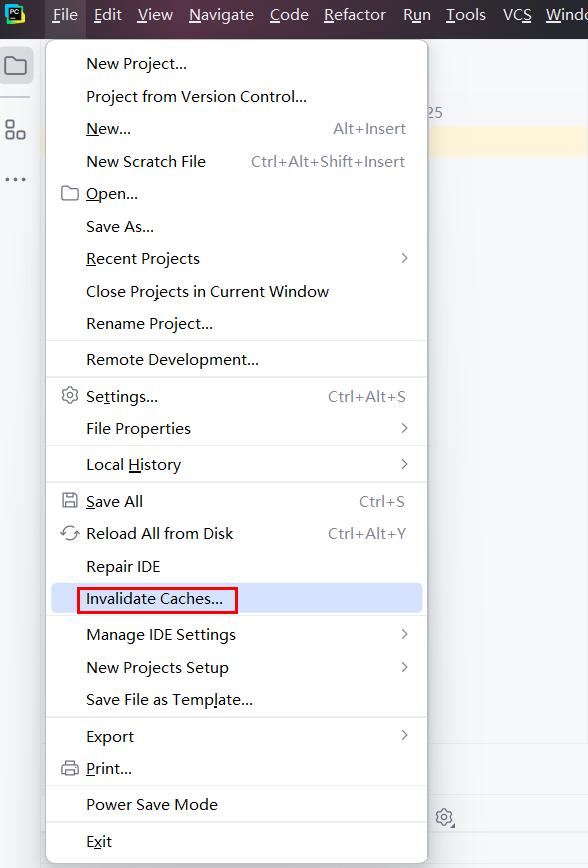Expand the Recent Projects submenu

pos(236,259)
